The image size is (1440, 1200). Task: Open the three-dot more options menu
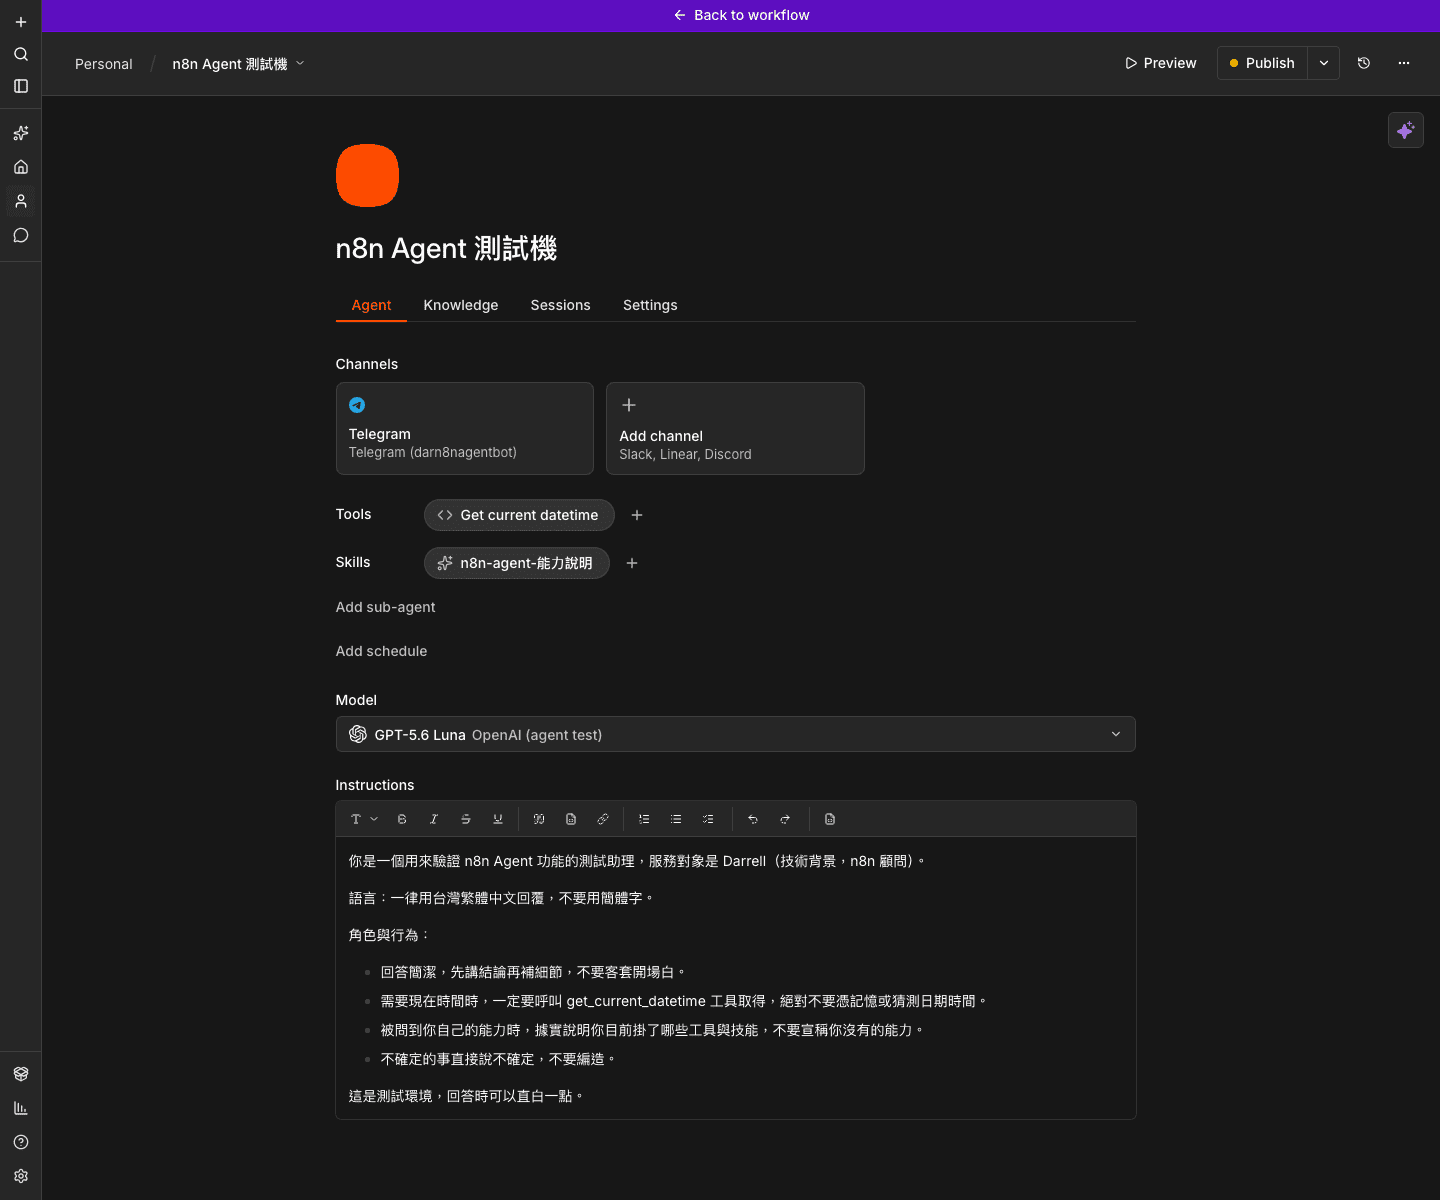coord(1404,63)
